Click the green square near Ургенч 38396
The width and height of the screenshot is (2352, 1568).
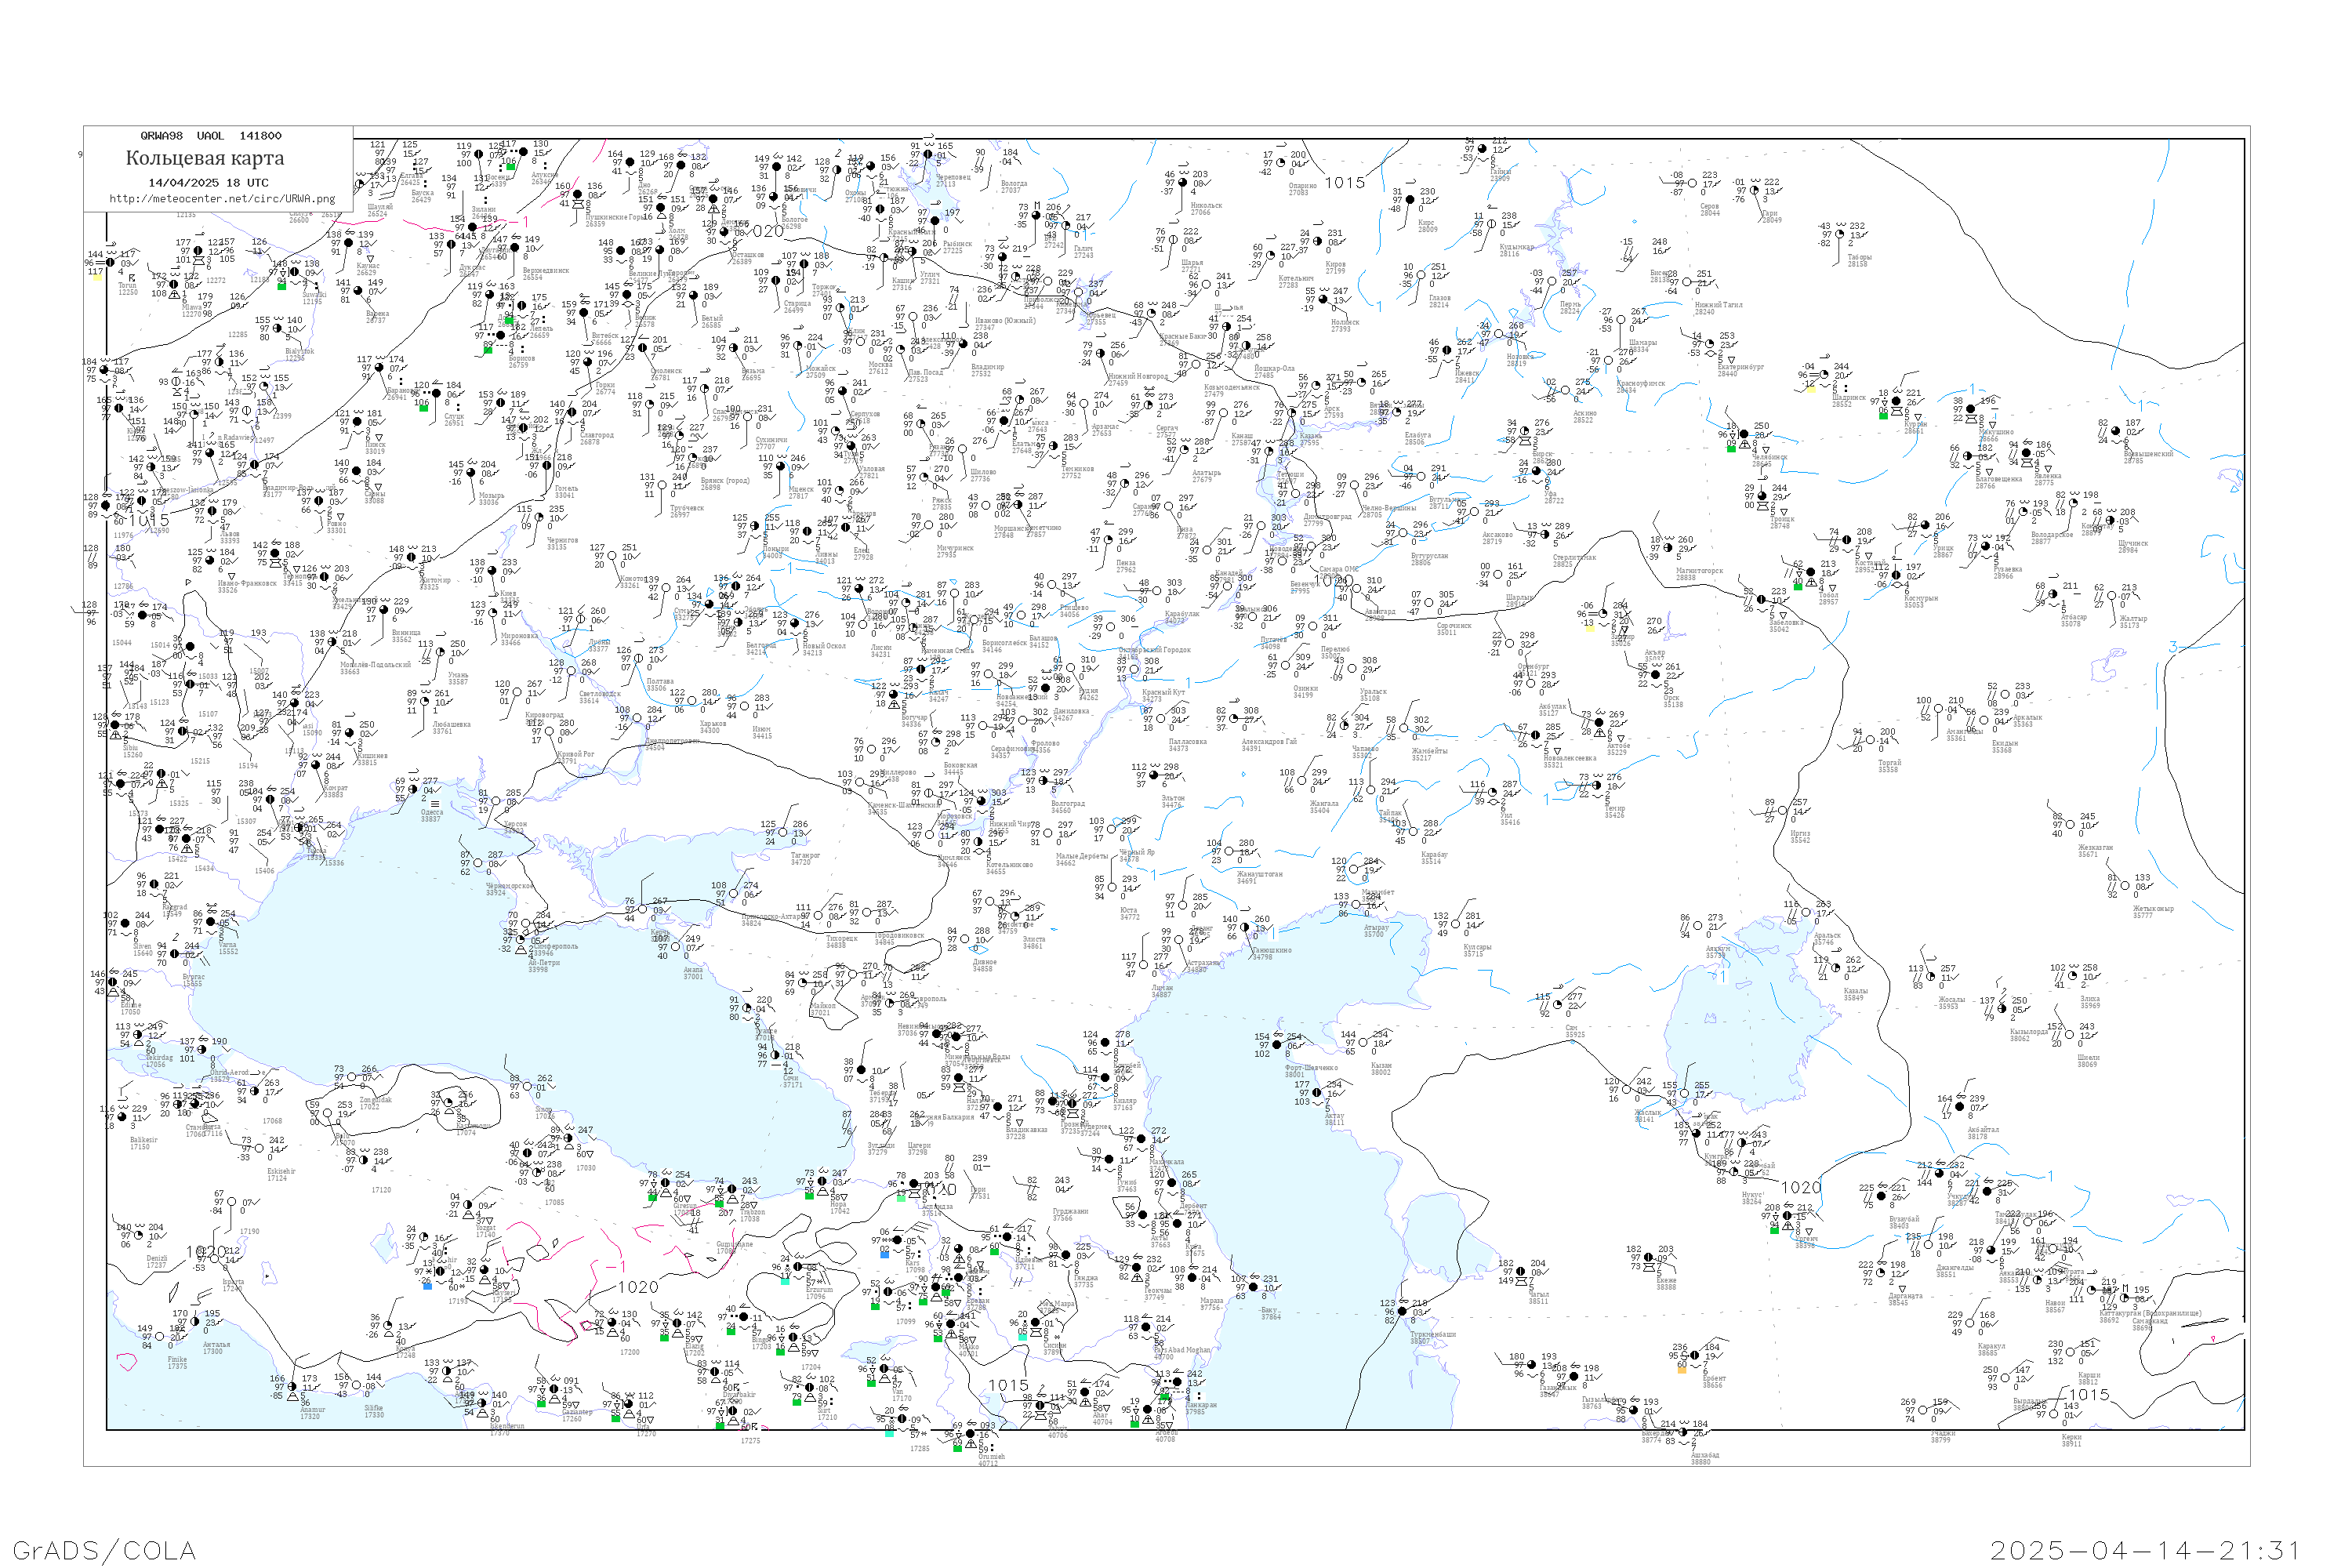[x=1774, y=1230]
